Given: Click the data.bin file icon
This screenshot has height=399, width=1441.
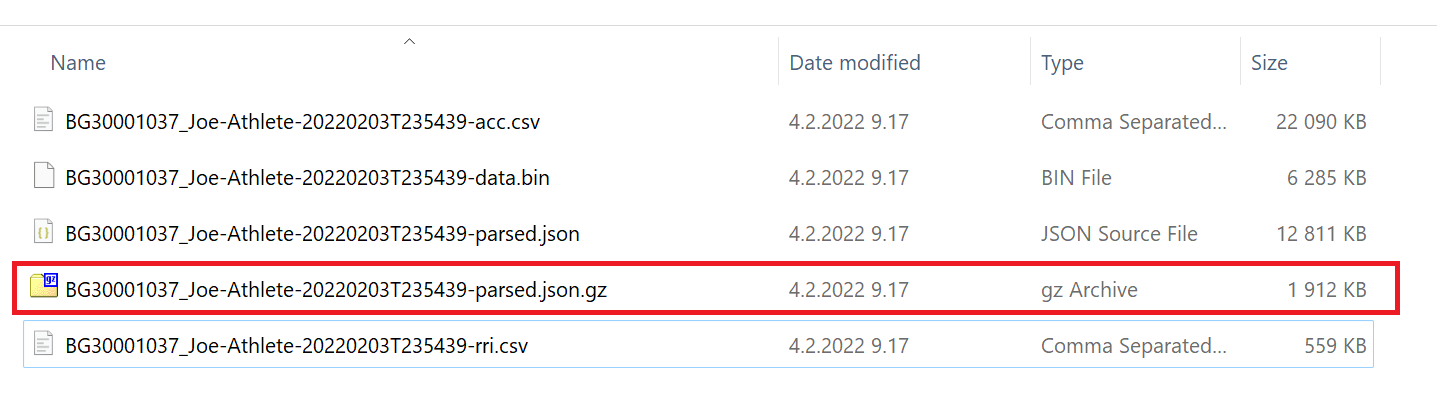Looking at the screenshot, I should point(43,178).
